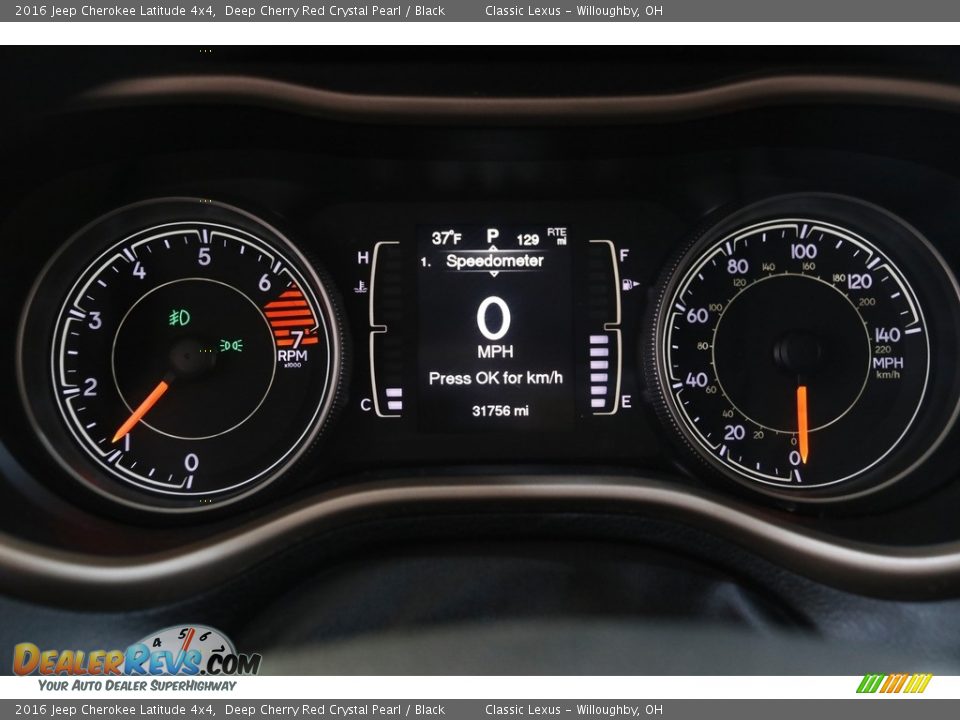Click the "Press OK for km/h" prompt
The image size is (960, 720).
496,378
